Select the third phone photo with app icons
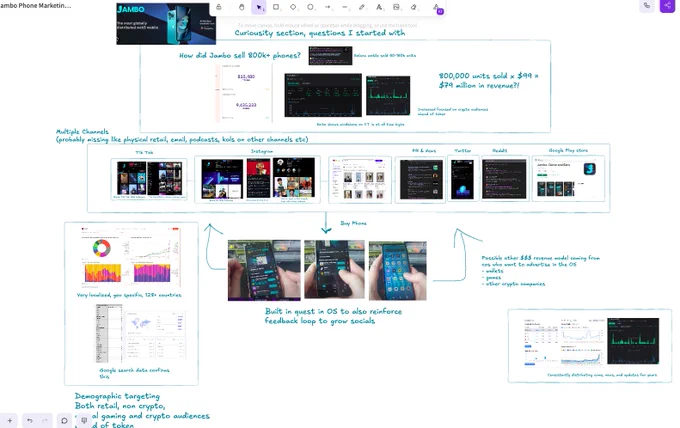 [x=397, y=271]
